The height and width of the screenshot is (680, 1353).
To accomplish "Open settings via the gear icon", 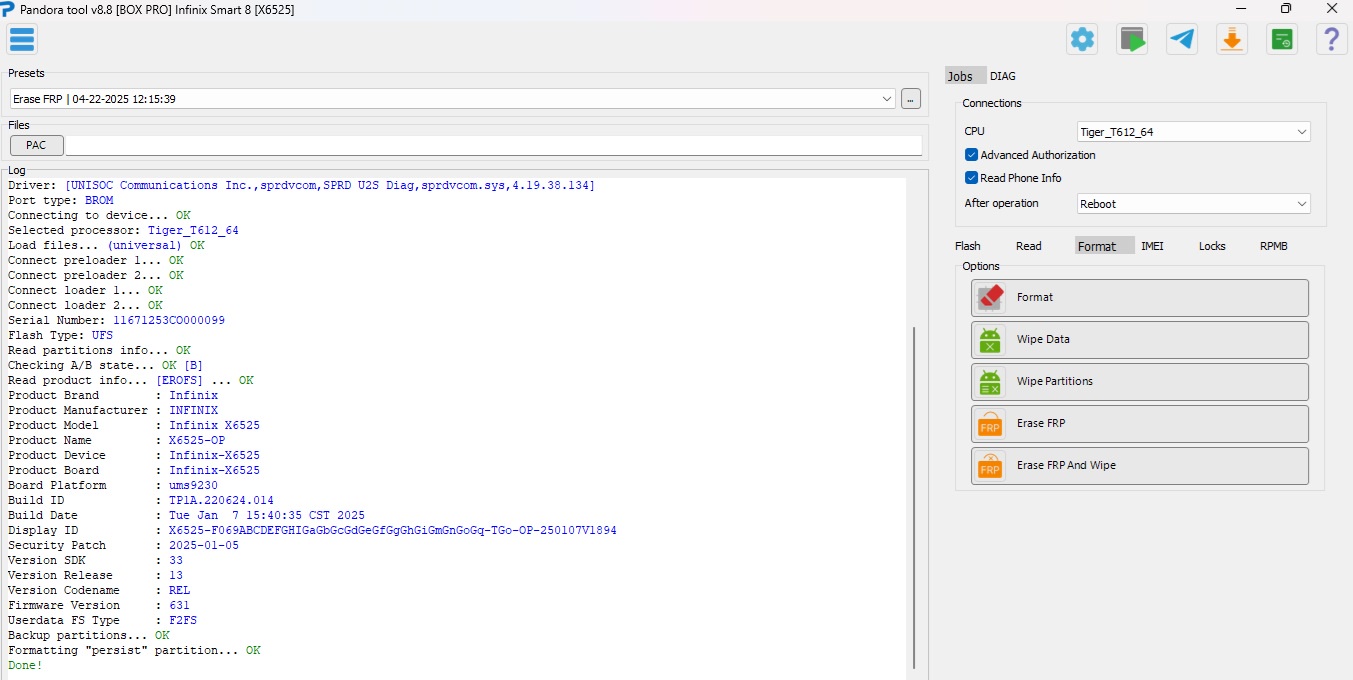I will click(x=1082, y=39).
